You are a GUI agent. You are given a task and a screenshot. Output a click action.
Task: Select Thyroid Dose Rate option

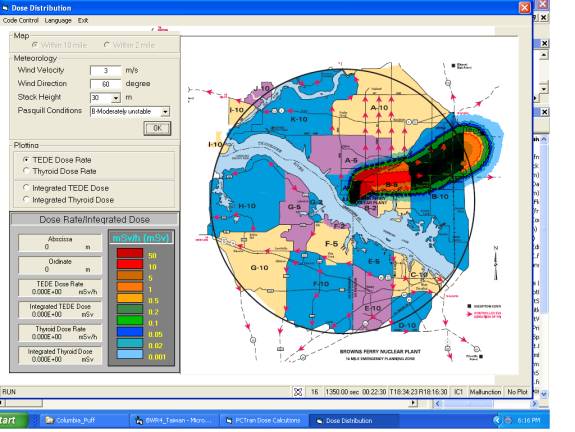[26, 171]
